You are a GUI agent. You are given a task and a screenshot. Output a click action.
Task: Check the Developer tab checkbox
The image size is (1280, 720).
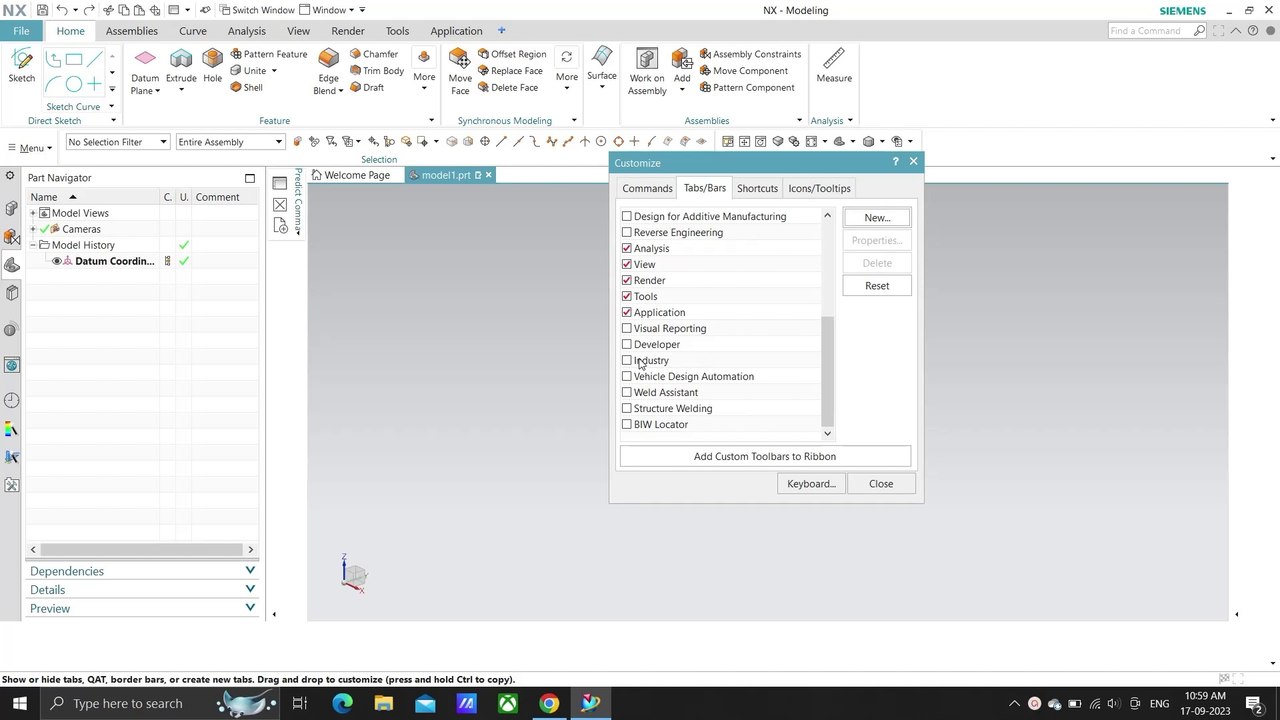[x=627, y=344]
